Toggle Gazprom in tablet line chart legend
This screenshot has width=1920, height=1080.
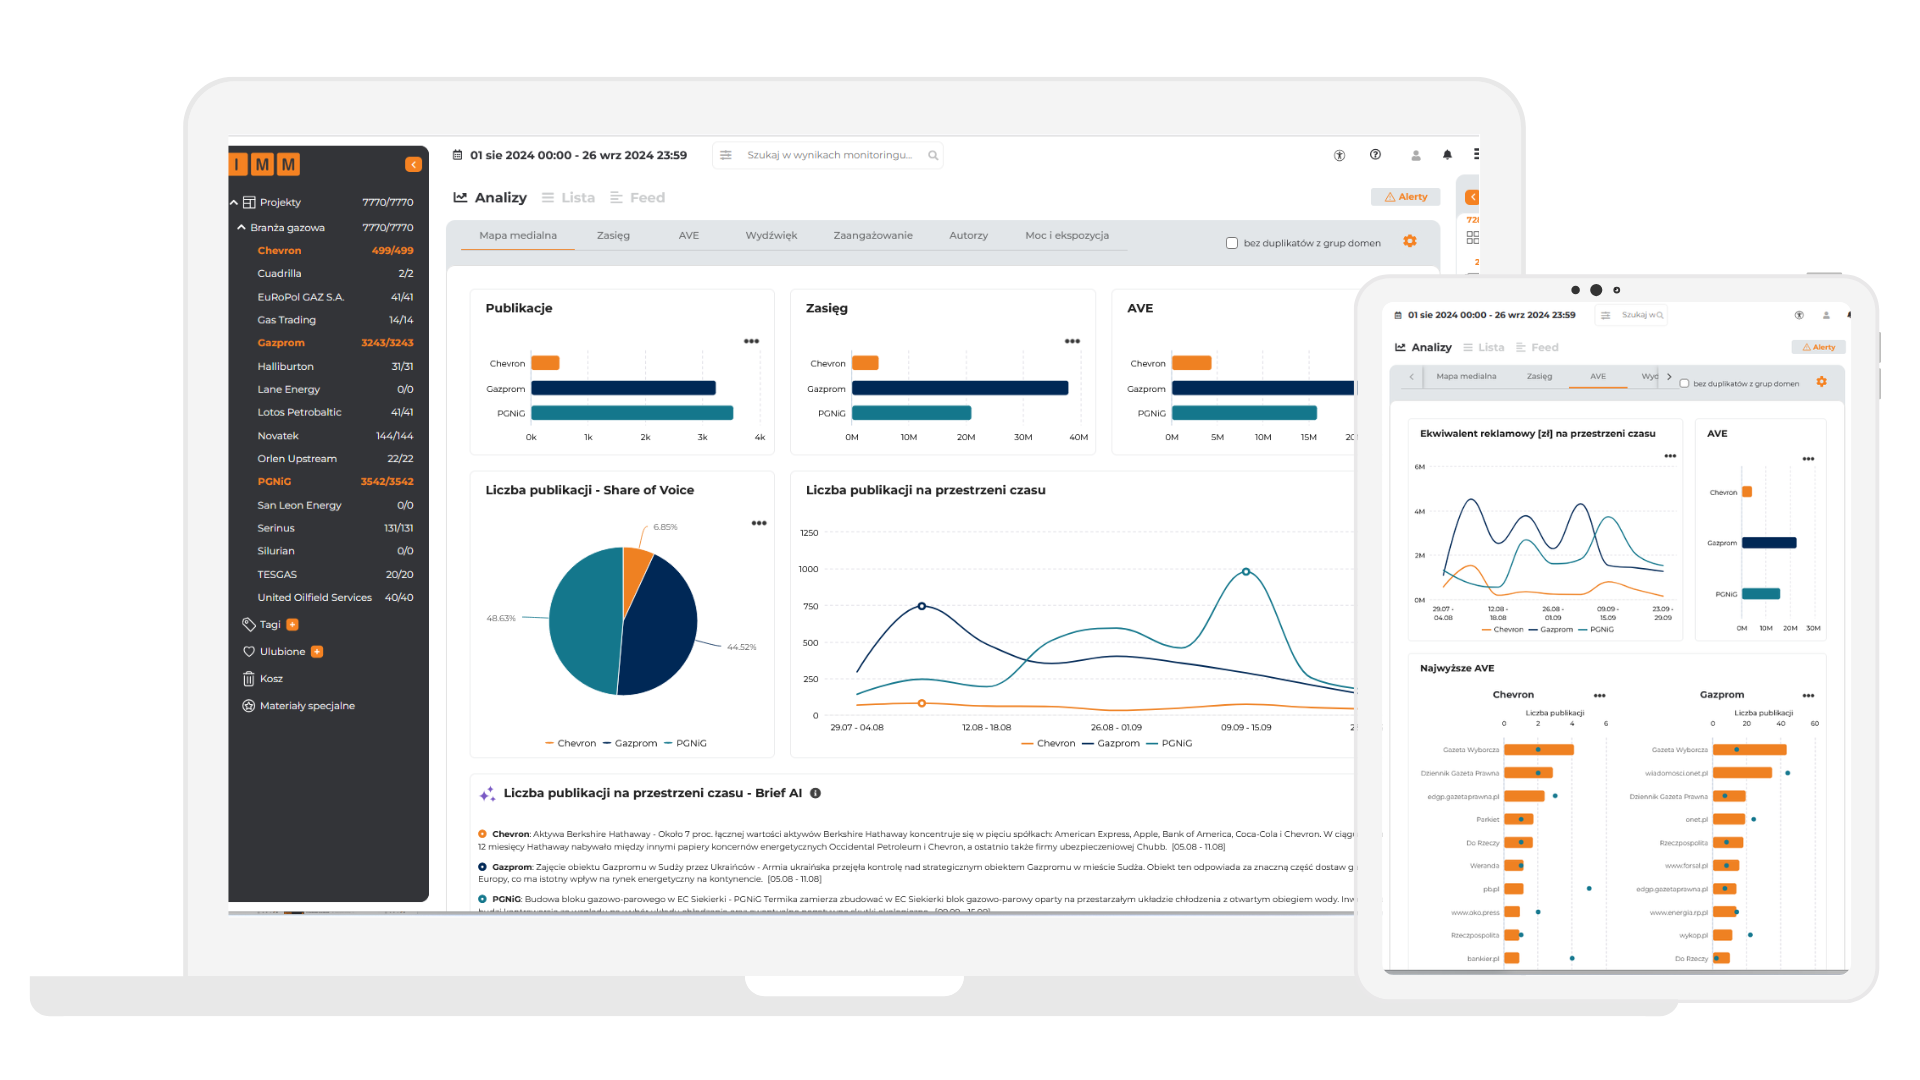(1550, 630)
